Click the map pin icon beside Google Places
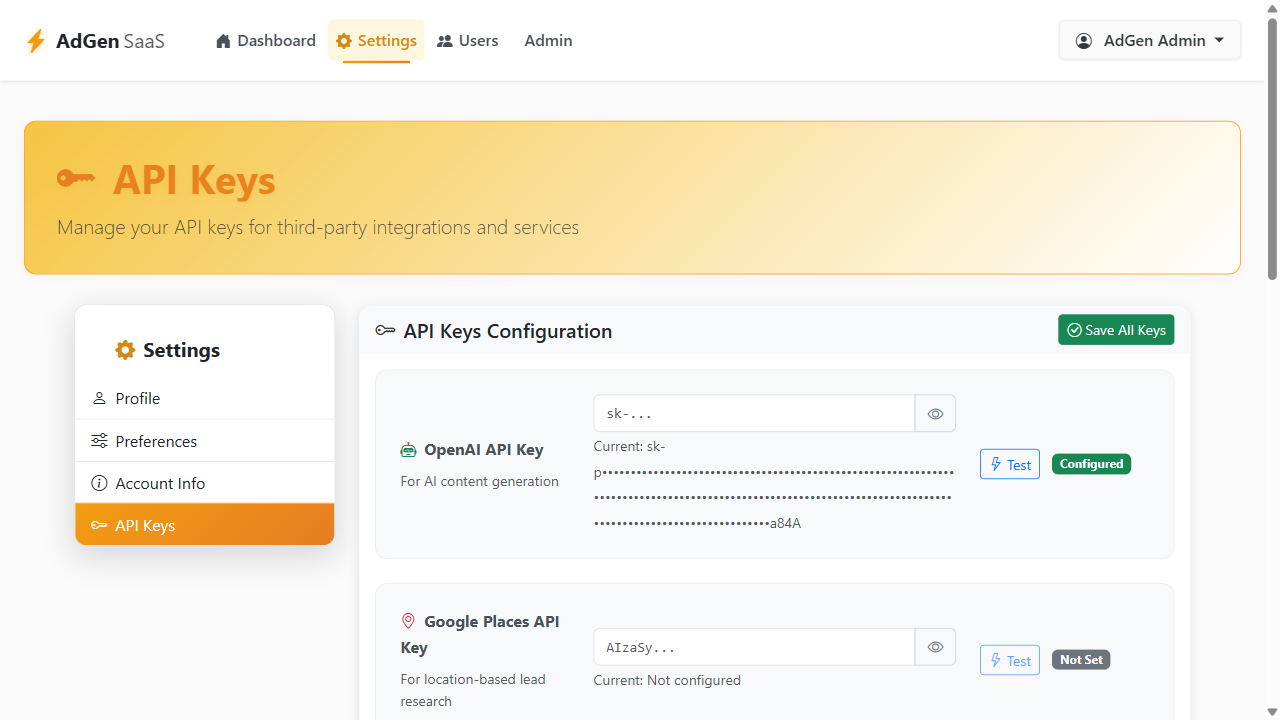1280x720 pixels. [408, 621]
